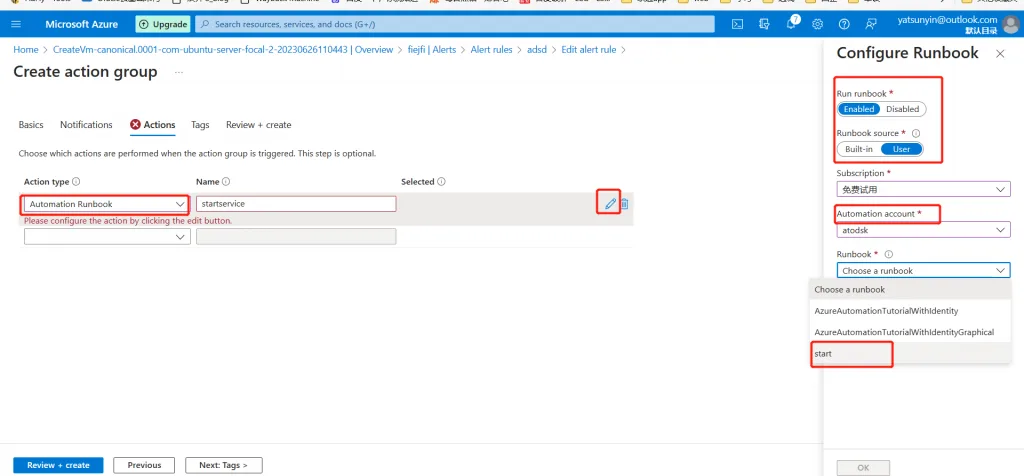The height and width of the screenshot is (476, 1024).
Task: Click the account avatar picture
Action: 1011,24
